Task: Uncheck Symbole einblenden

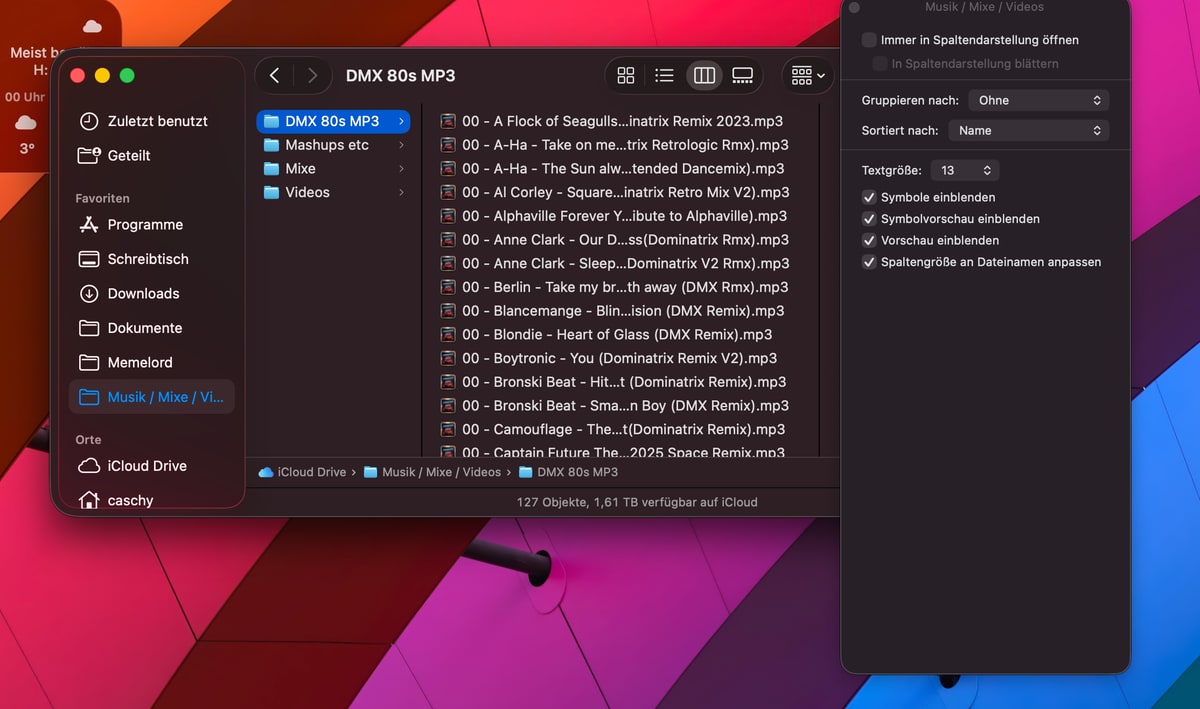Action: coord(870,197)
